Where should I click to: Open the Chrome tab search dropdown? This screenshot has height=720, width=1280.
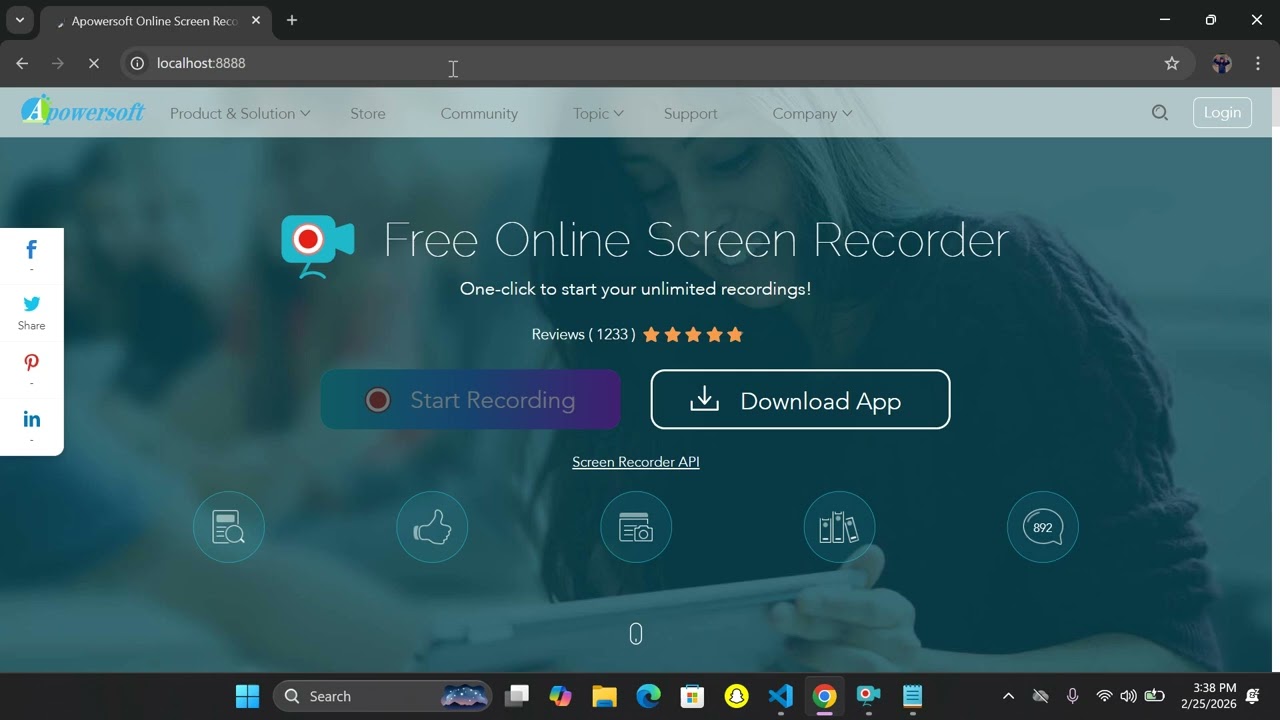[19, 20]
